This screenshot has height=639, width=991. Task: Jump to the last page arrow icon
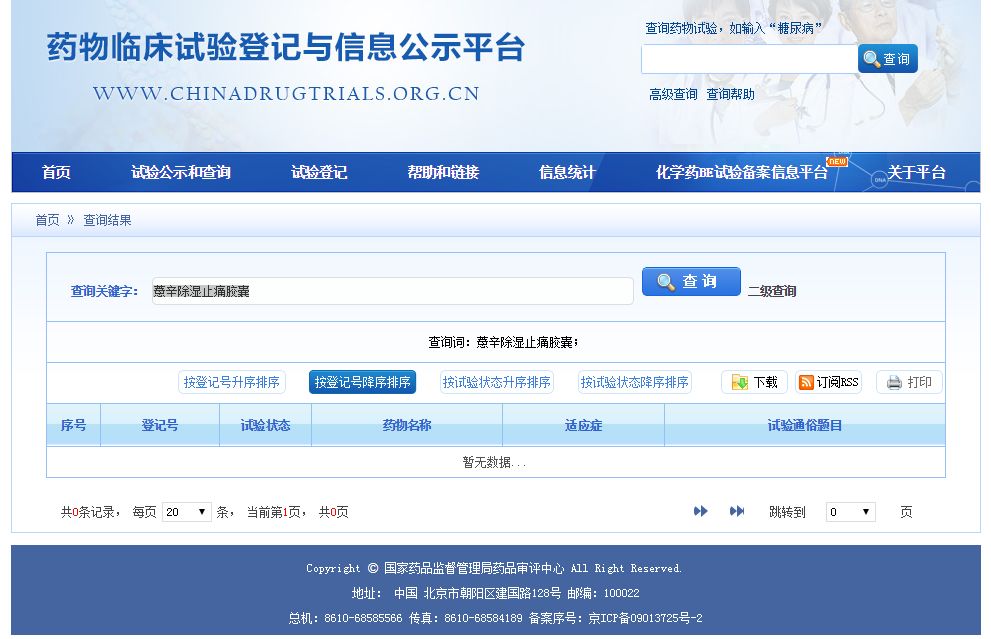click(737, 511)
